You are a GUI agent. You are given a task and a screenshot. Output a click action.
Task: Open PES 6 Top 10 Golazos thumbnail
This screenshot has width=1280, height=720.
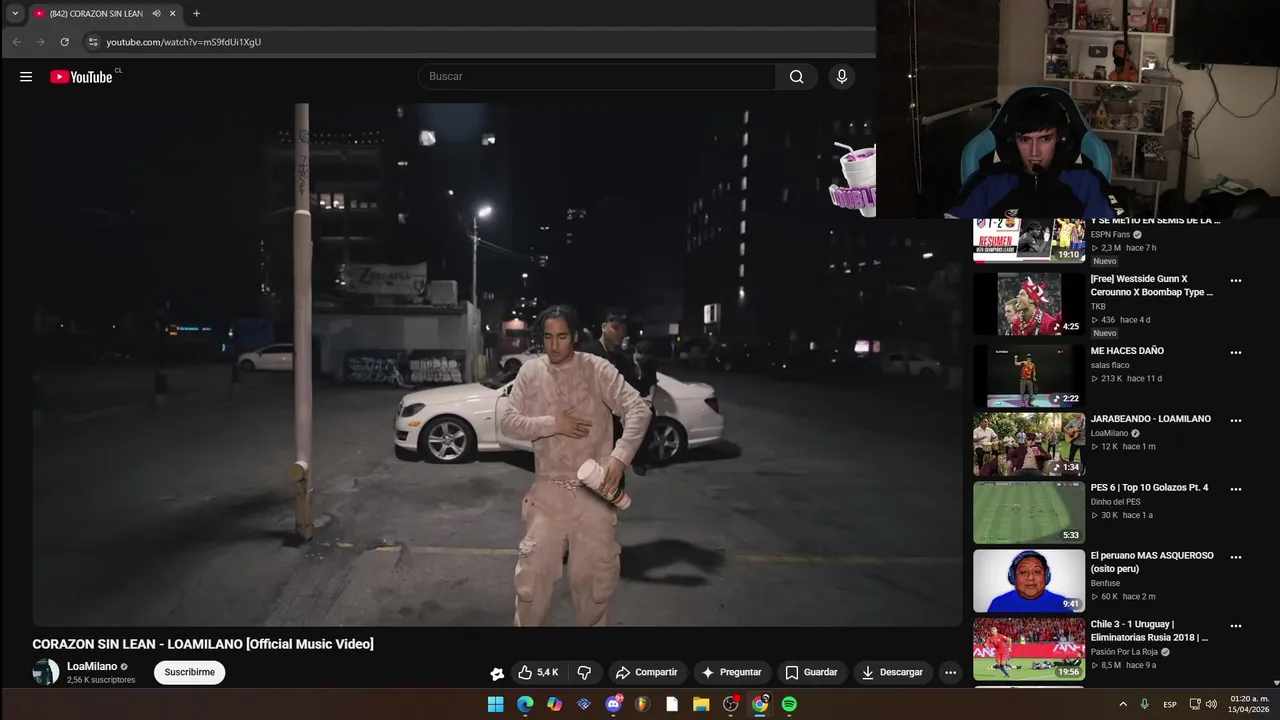coord(1029,513)
